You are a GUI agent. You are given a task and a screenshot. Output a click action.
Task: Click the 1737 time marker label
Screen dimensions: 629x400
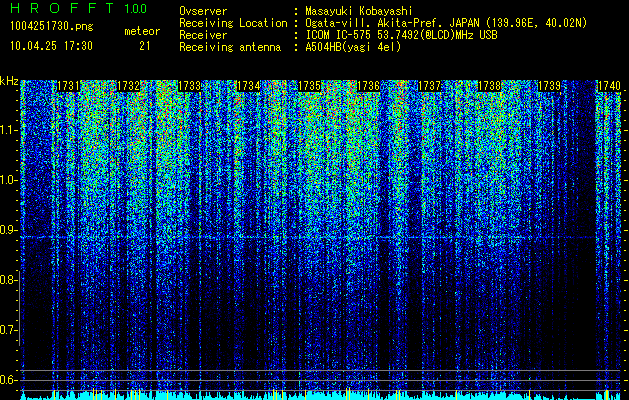click(x=429, y=86)
